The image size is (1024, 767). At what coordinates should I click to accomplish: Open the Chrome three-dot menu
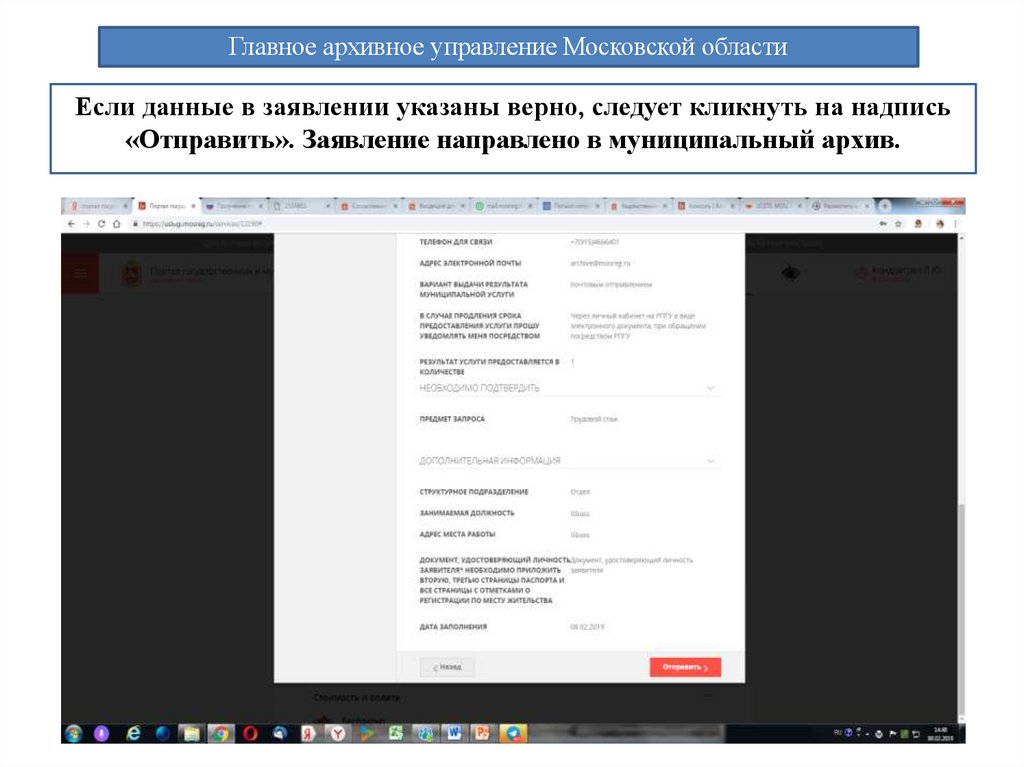[x=955, y=223]
